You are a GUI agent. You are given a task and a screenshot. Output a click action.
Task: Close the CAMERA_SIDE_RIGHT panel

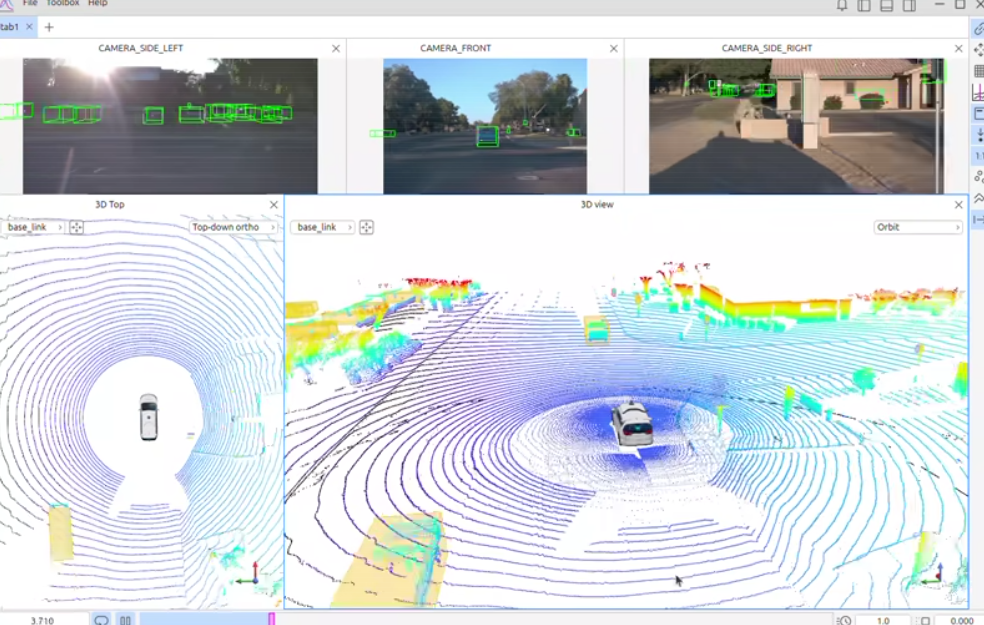click(x=958, y=48)
